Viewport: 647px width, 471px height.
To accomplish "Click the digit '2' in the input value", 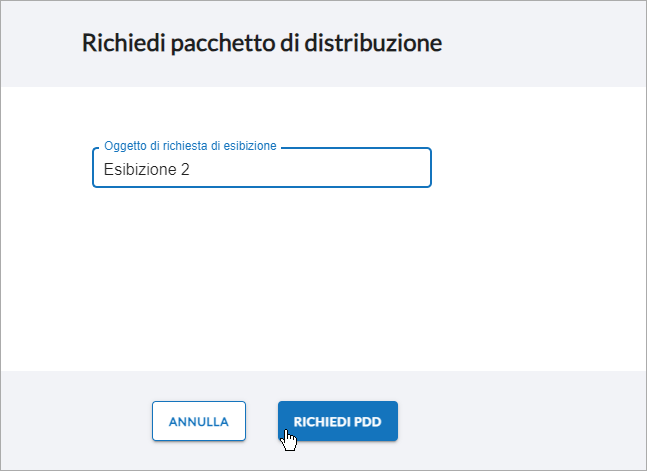I will tap(185, 169).
